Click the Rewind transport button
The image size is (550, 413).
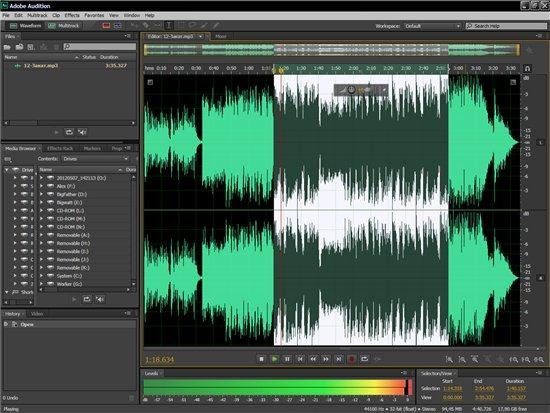313,359
